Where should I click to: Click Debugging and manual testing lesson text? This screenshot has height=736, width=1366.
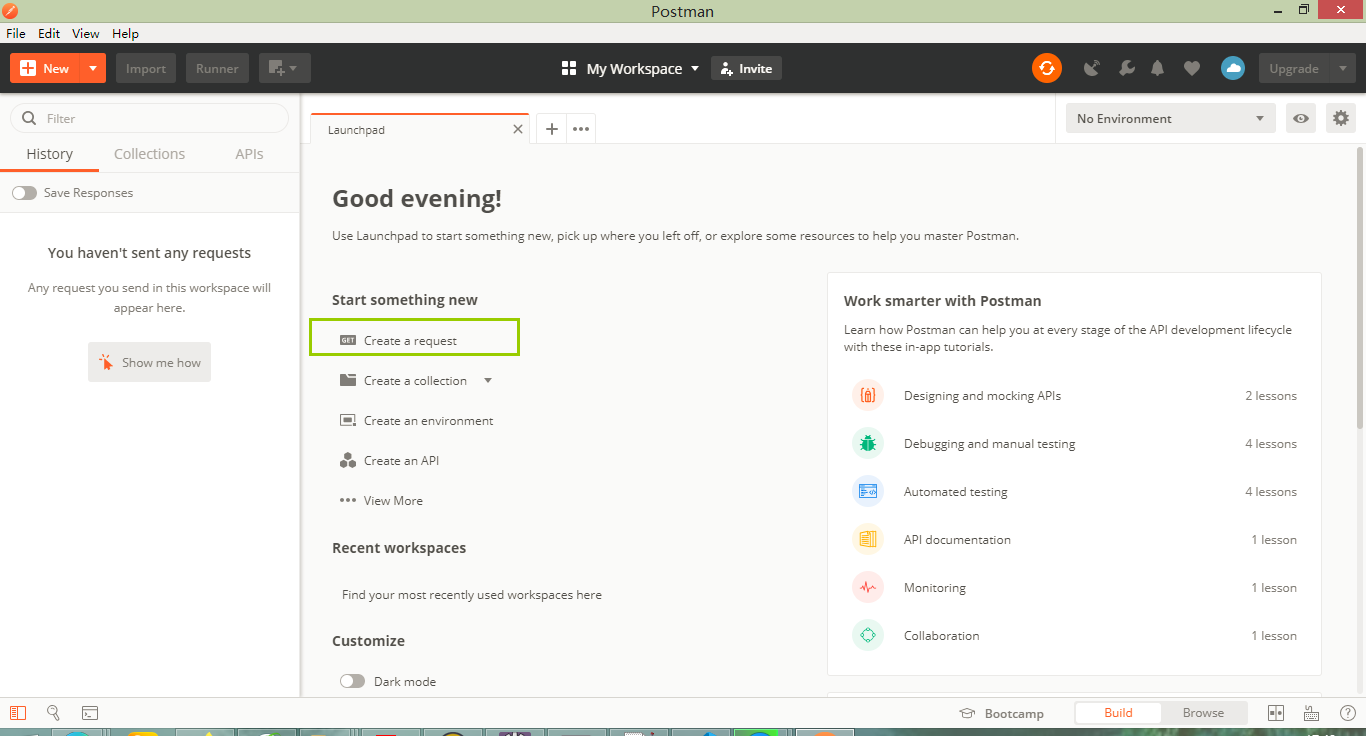989,443
